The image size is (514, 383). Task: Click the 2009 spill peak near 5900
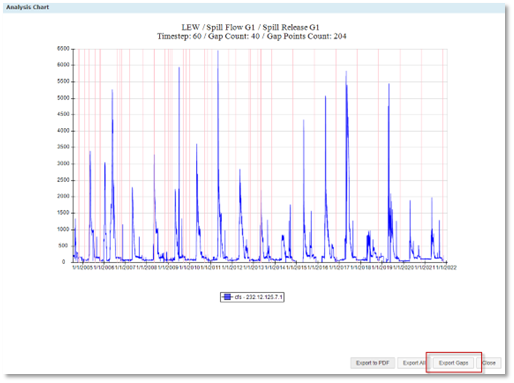click(179, 68)
